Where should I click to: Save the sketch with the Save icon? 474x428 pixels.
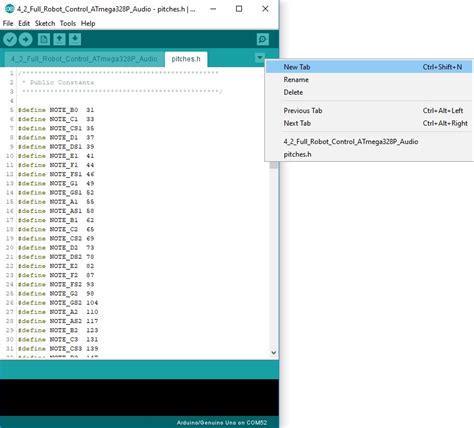pos(75,39)
